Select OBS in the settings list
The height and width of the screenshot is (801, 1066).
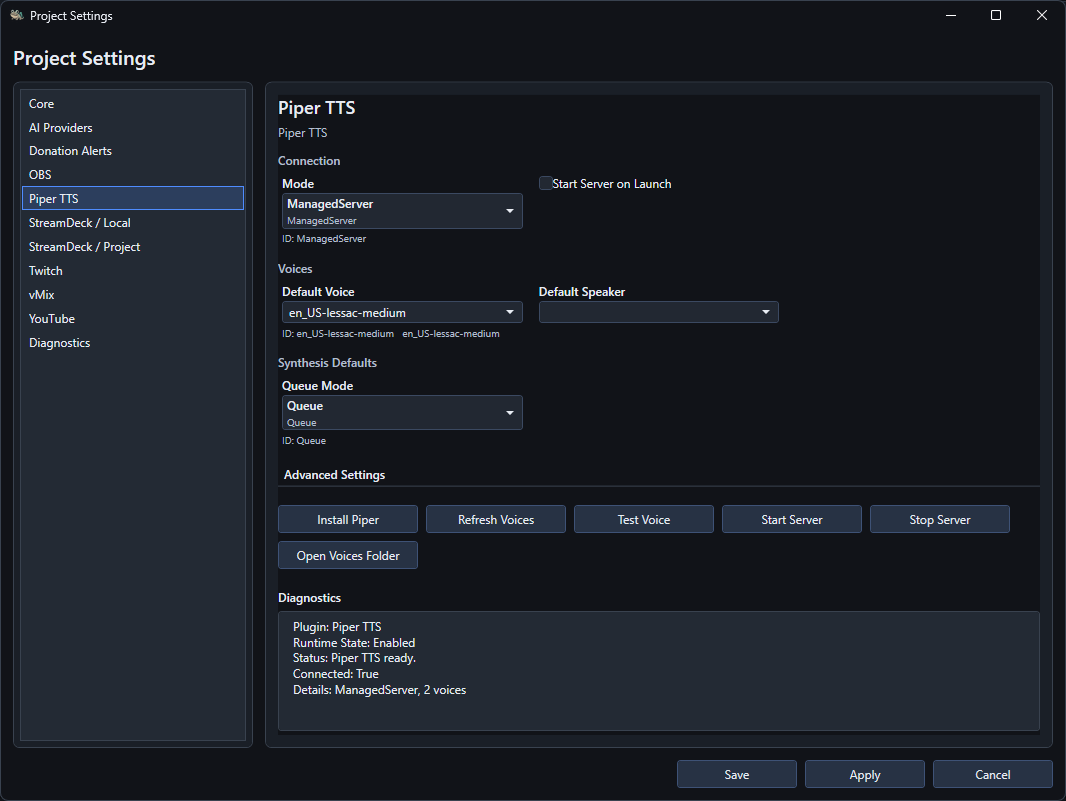132,175
